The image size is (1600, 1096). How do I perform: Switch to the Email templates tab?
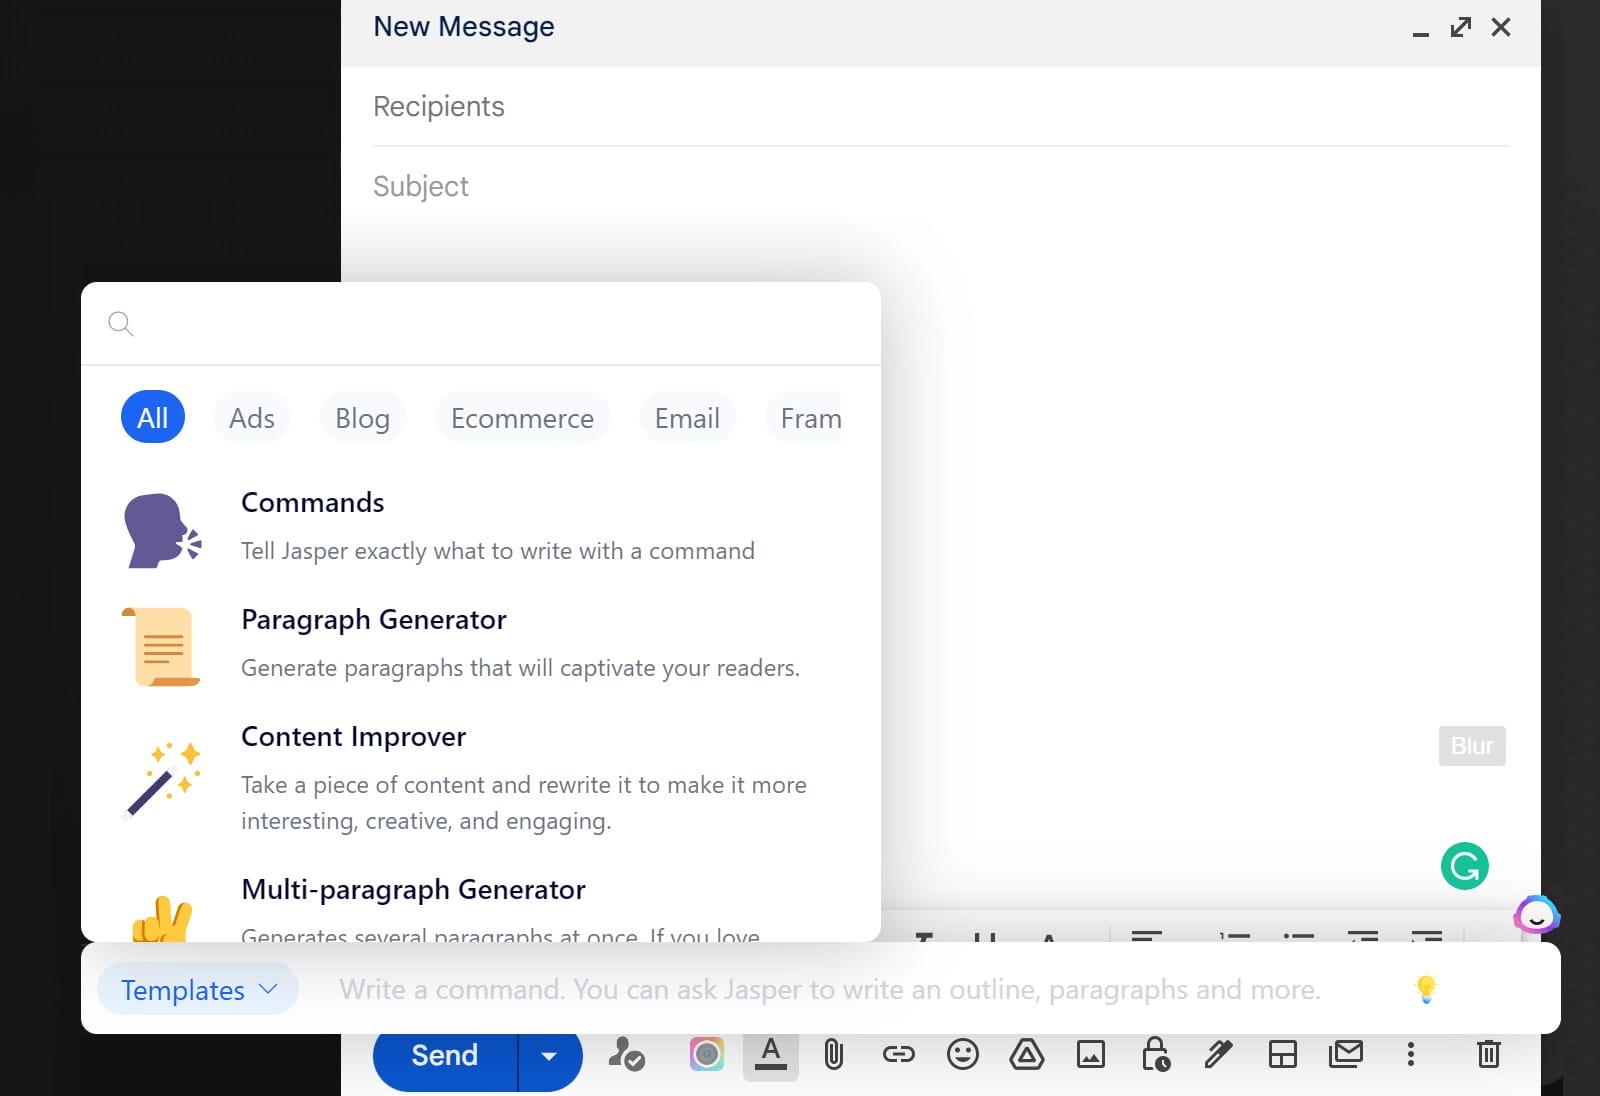point(687,417)
